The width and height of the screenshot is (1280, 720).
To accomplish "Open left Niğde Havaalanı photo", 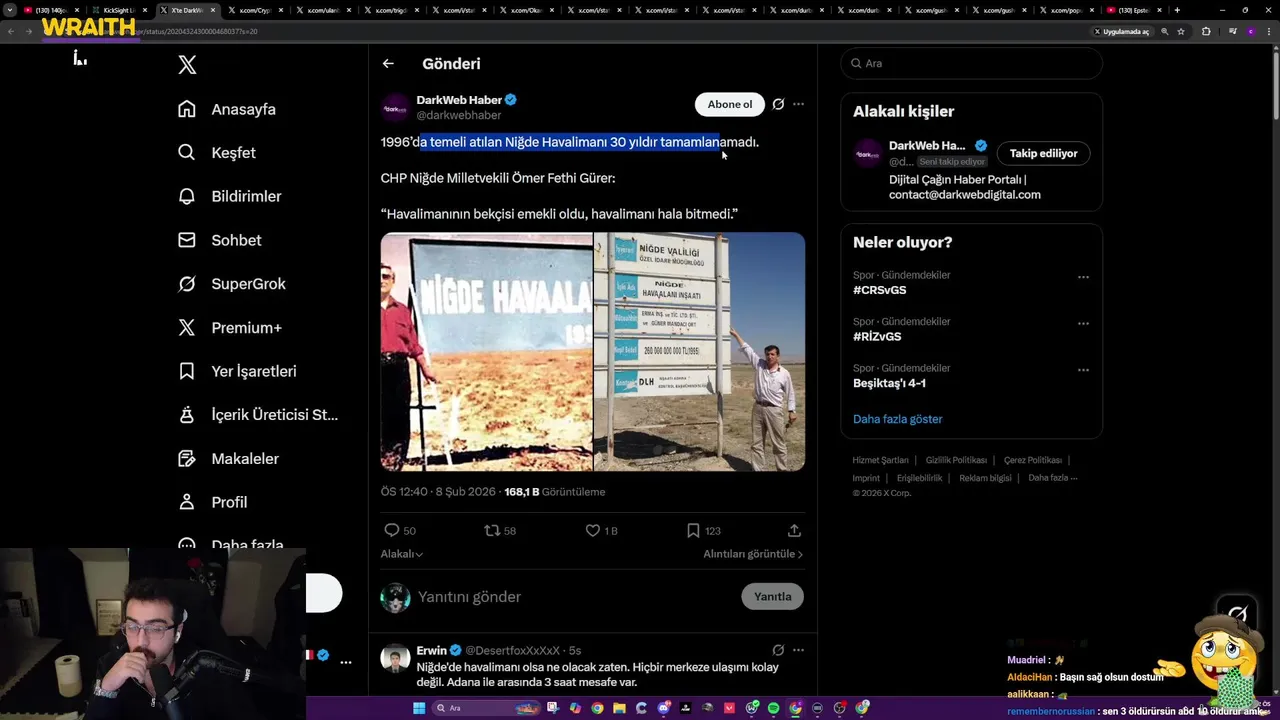I will (x=486, y=352).
